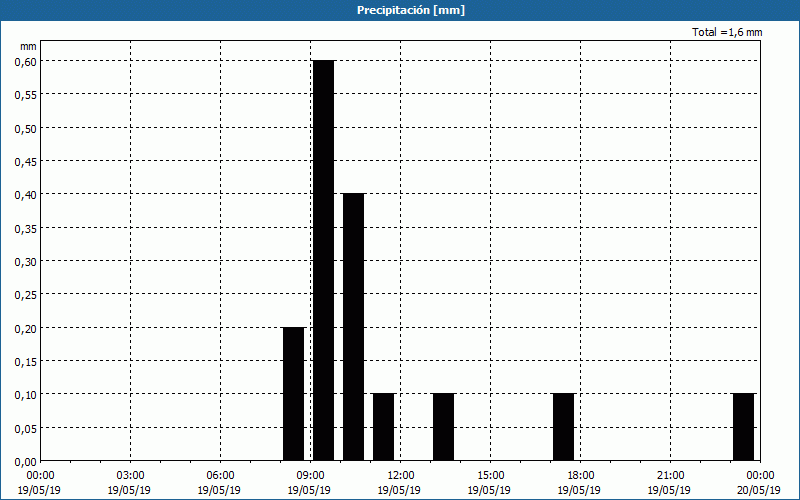Select the last bar near 20/05/19 midnight
Screen dimensions: 800x500
[x=743, y=427]
